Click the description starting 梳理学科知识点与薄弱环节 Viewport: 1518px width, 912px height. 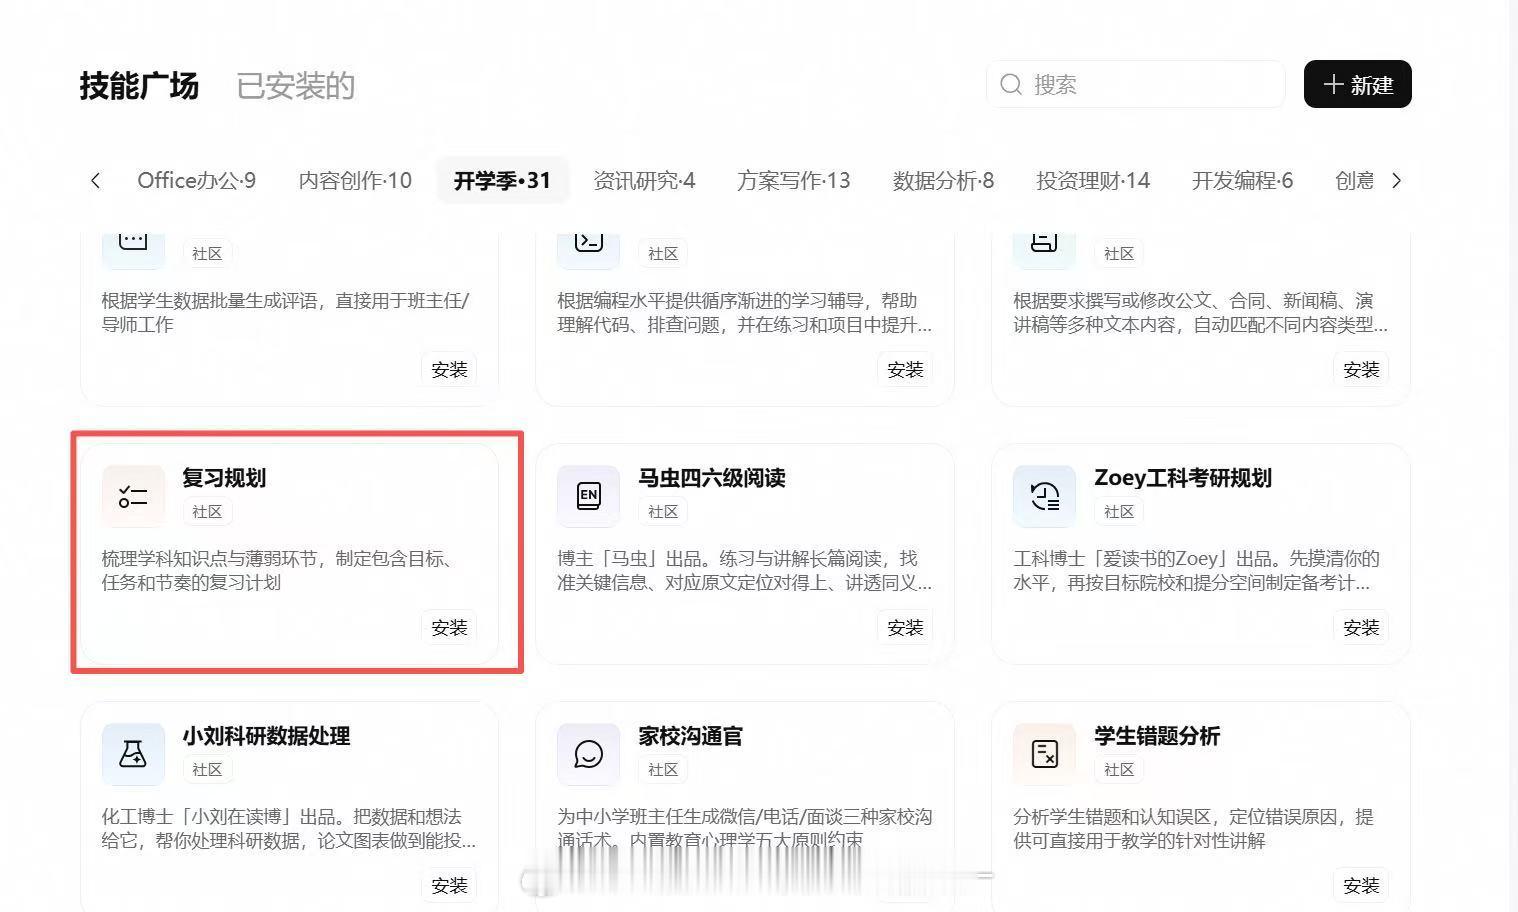280,571
